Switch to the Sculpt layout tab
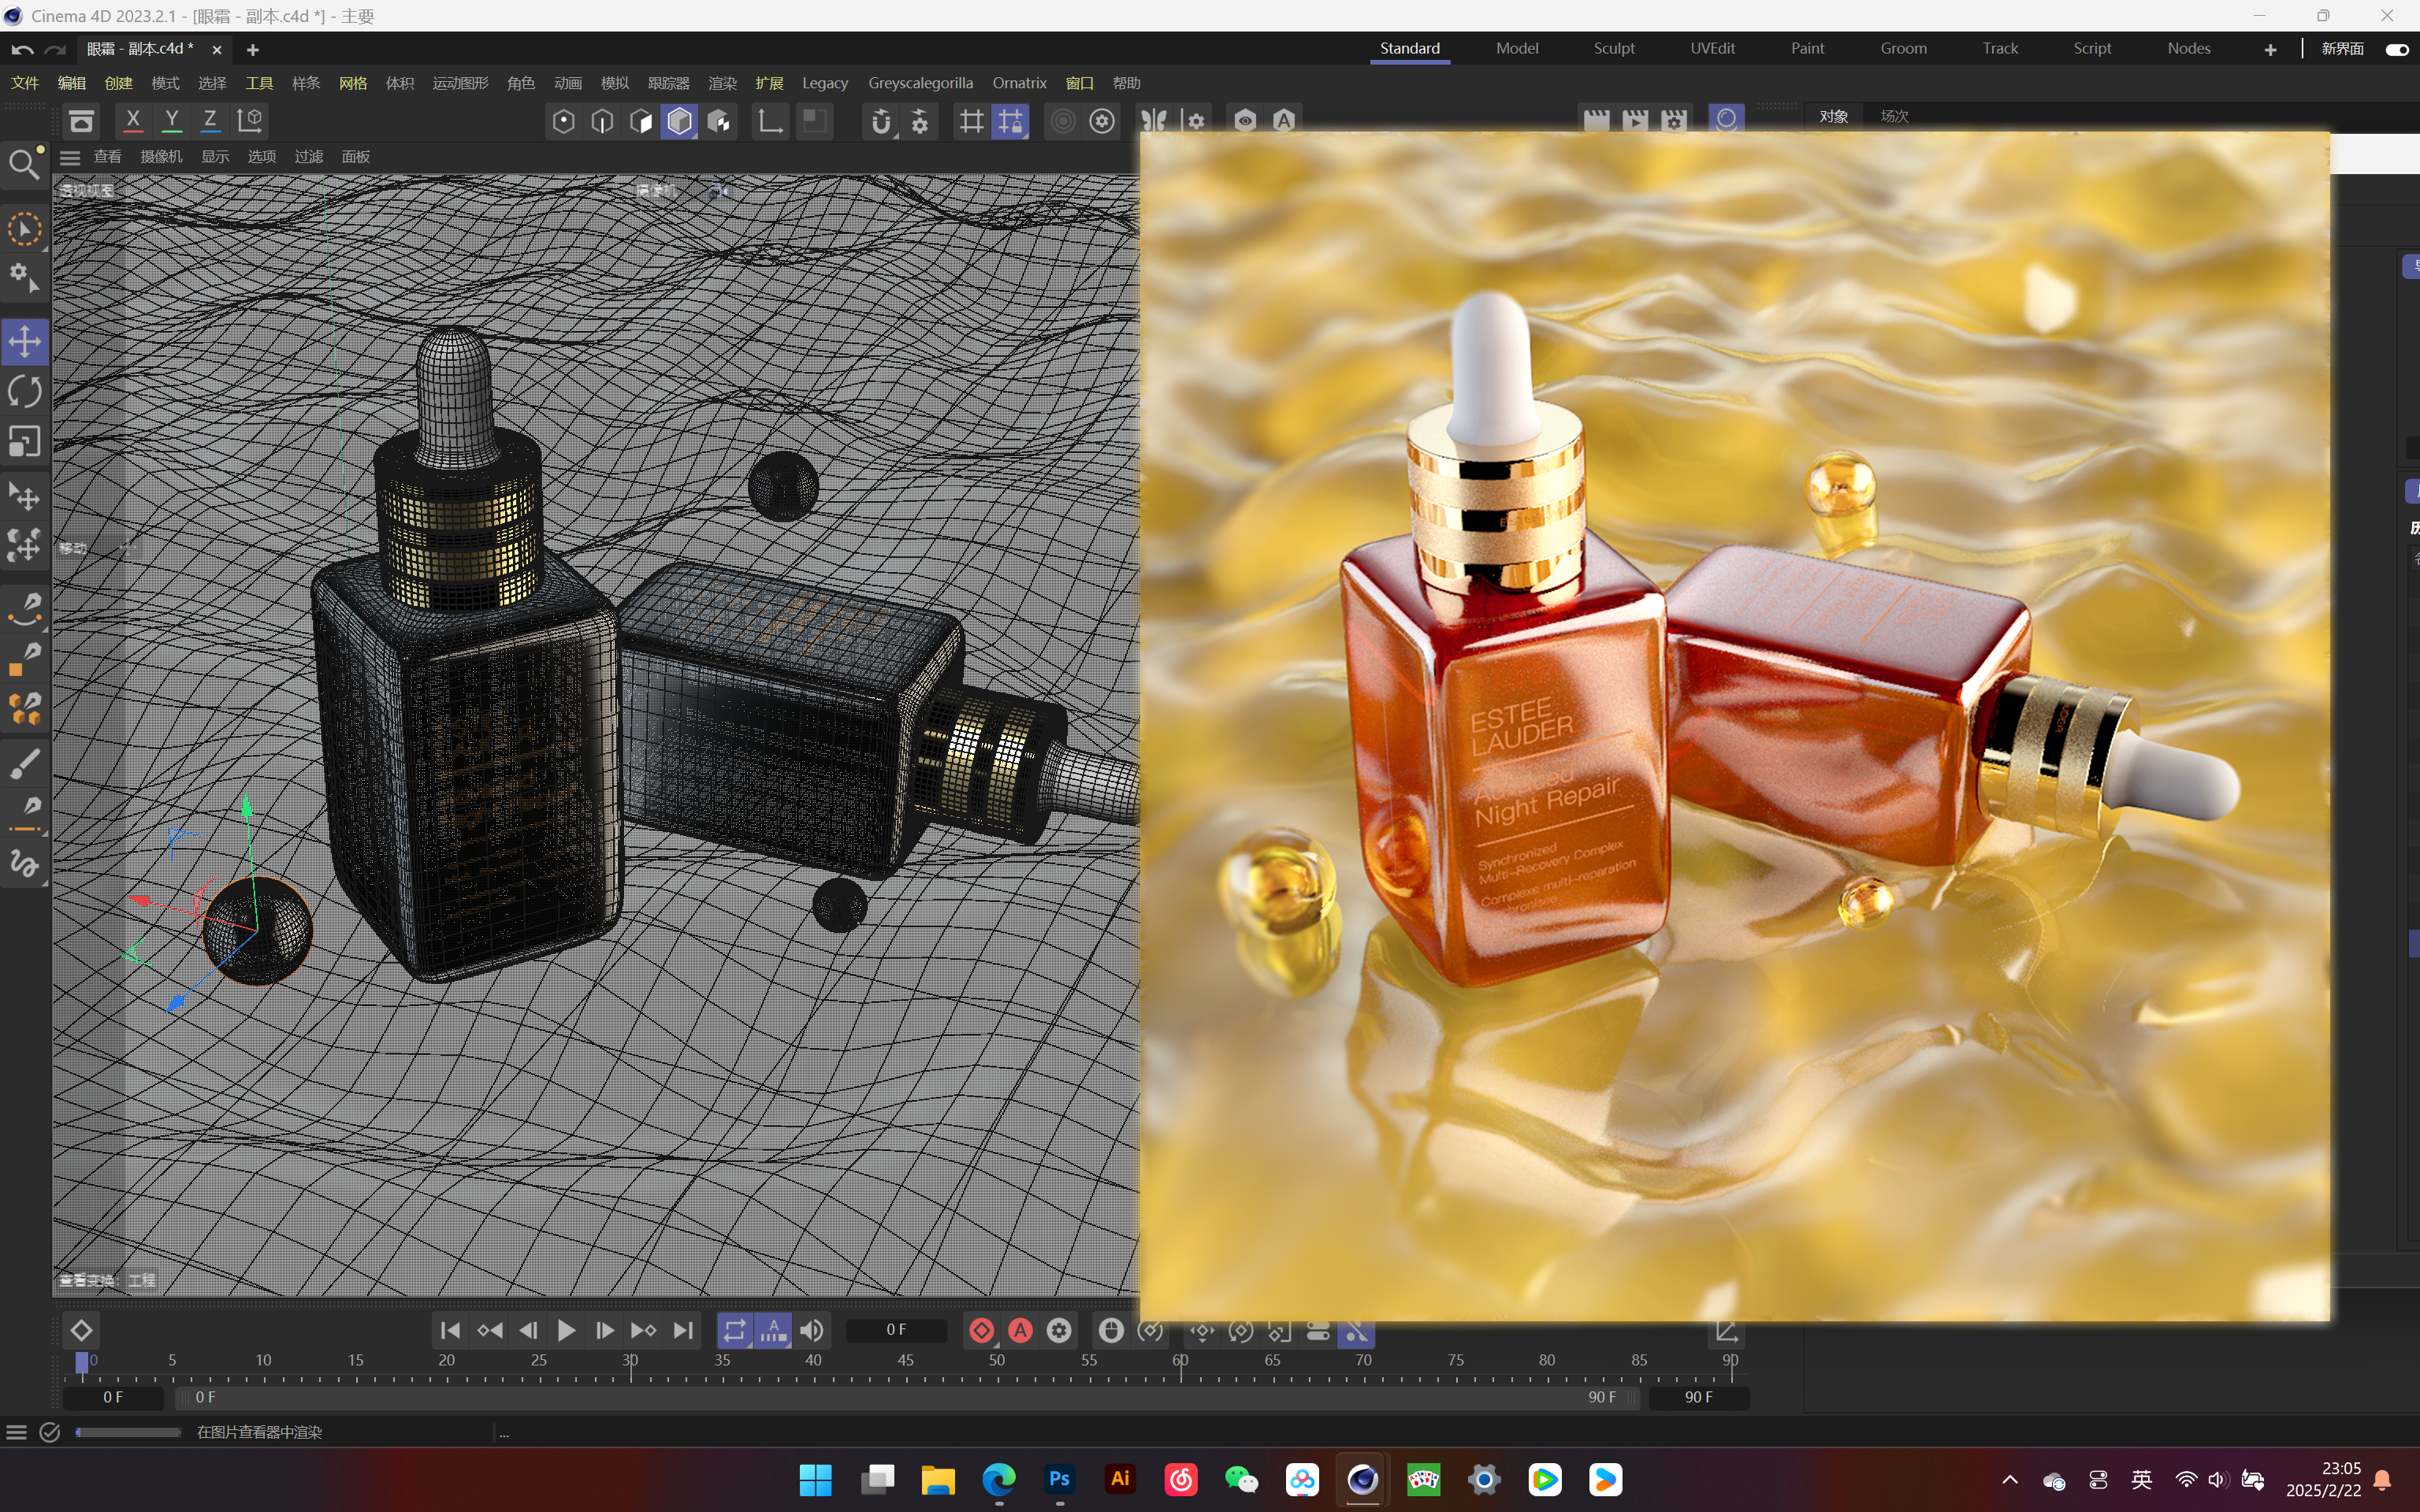The width and height of the screenshot is (2420, 1512). pyautogui.click(x=1613, y=47)
